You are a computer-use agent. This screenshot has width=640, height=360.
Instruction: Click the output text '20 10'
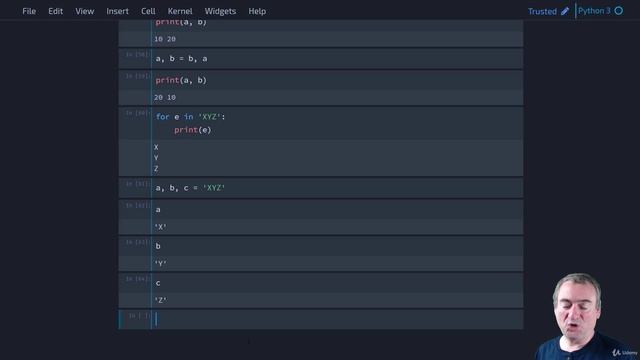point(165,97)
